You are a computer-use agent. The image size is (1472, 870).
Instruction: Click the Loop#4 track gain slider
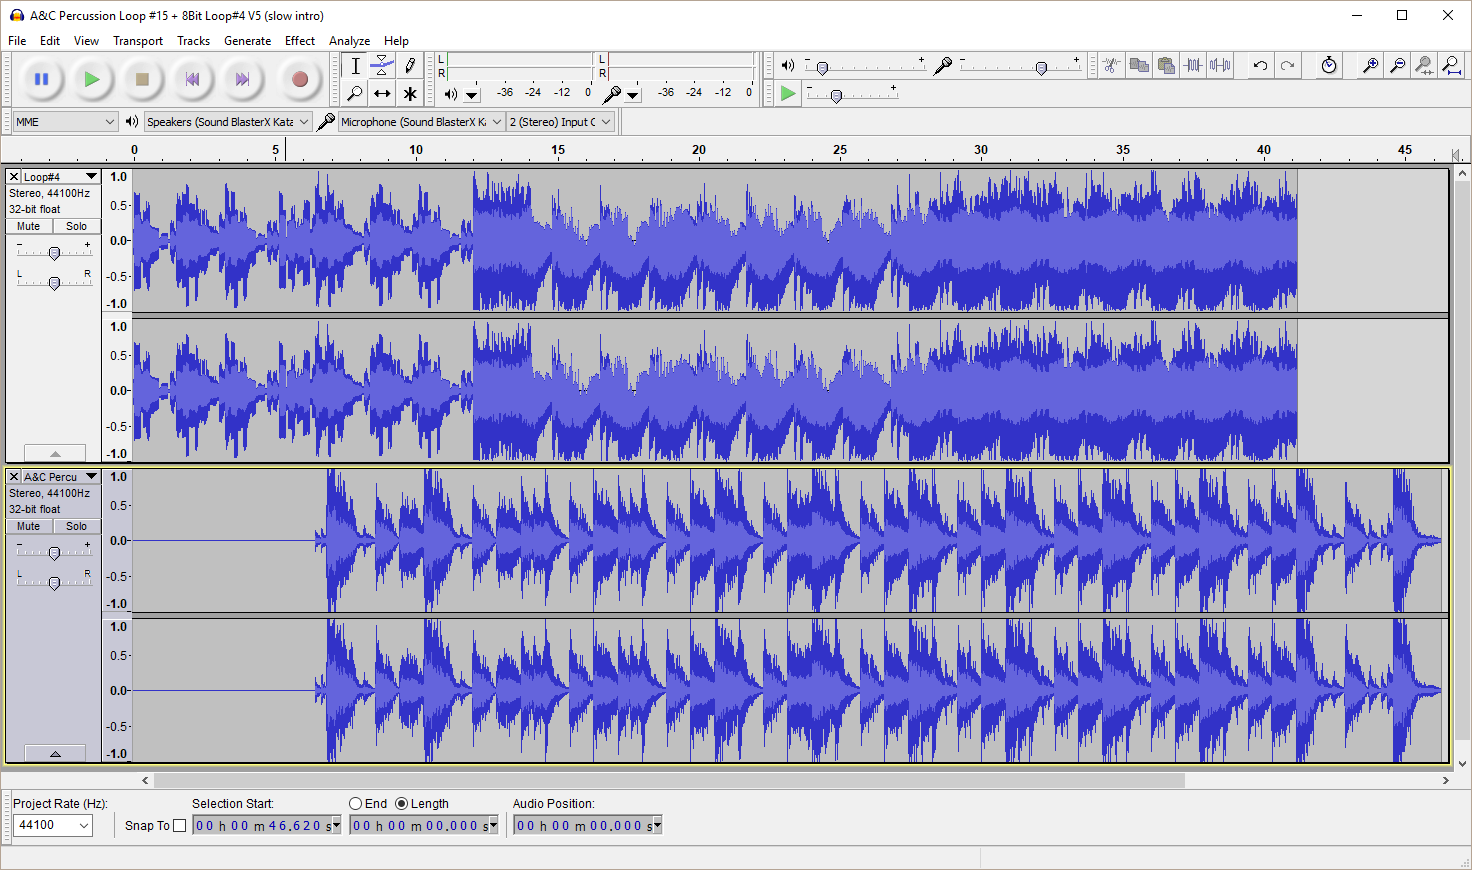pyautogui.click(x=55, y=253)
